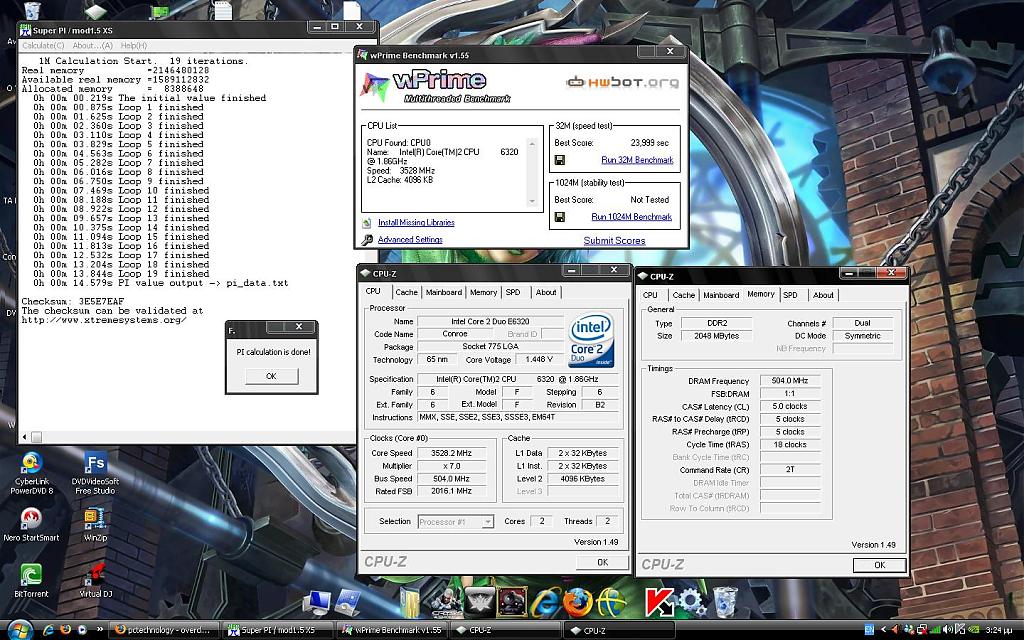Screen dimensions: 1024x640
Task: Click OK in the PI calculation is done dialog
Action: [x=272, y=376]
